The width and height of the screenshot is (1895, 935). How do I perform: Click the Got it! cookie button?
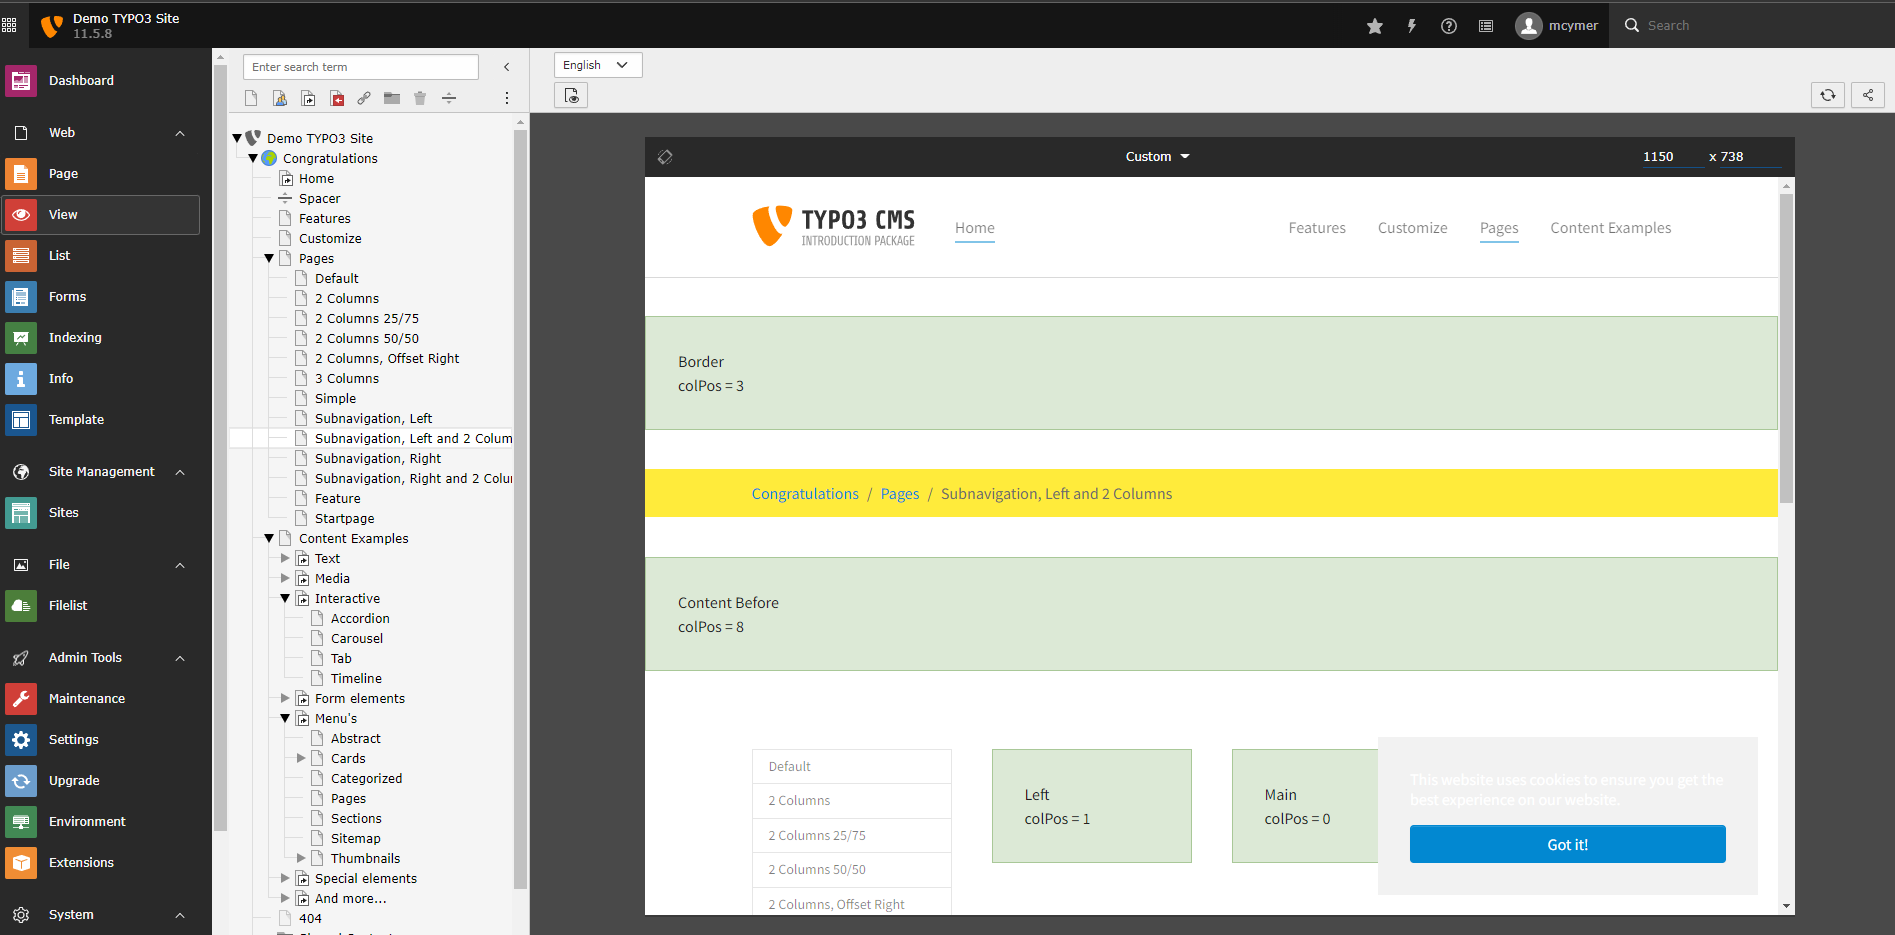pos(1566,844)
